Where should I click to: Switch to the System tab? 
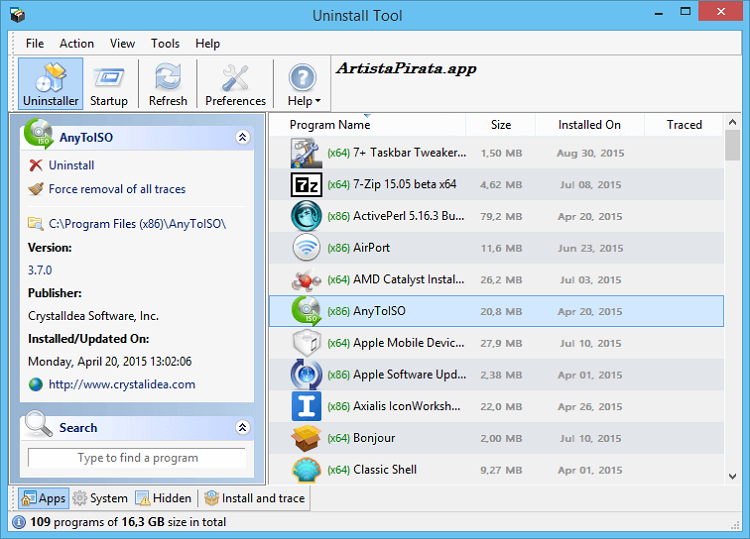click(100, 498)
